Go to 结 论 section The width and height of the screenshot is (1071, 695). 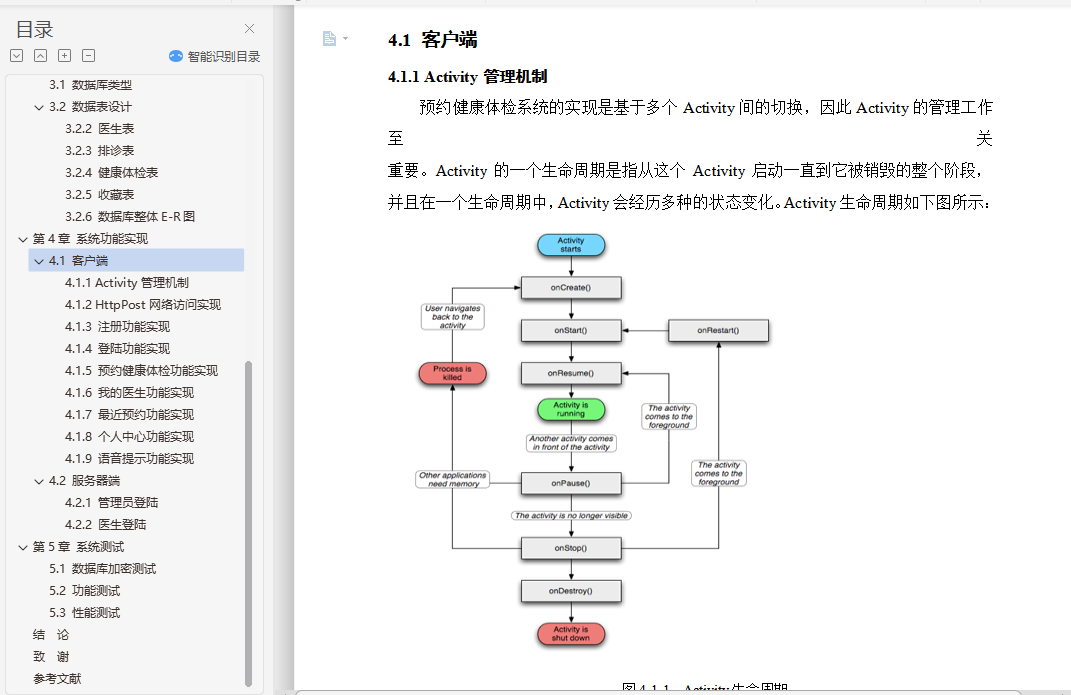coord(51,635)
